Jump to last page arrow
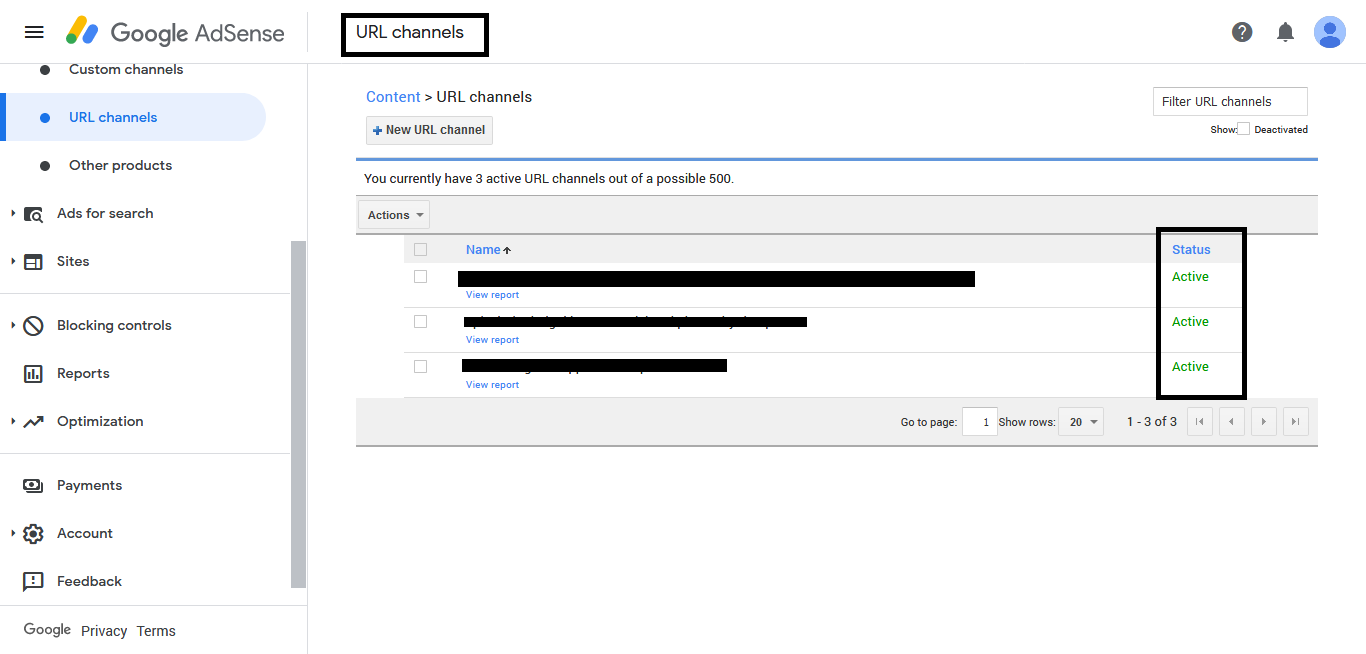 1296,422
